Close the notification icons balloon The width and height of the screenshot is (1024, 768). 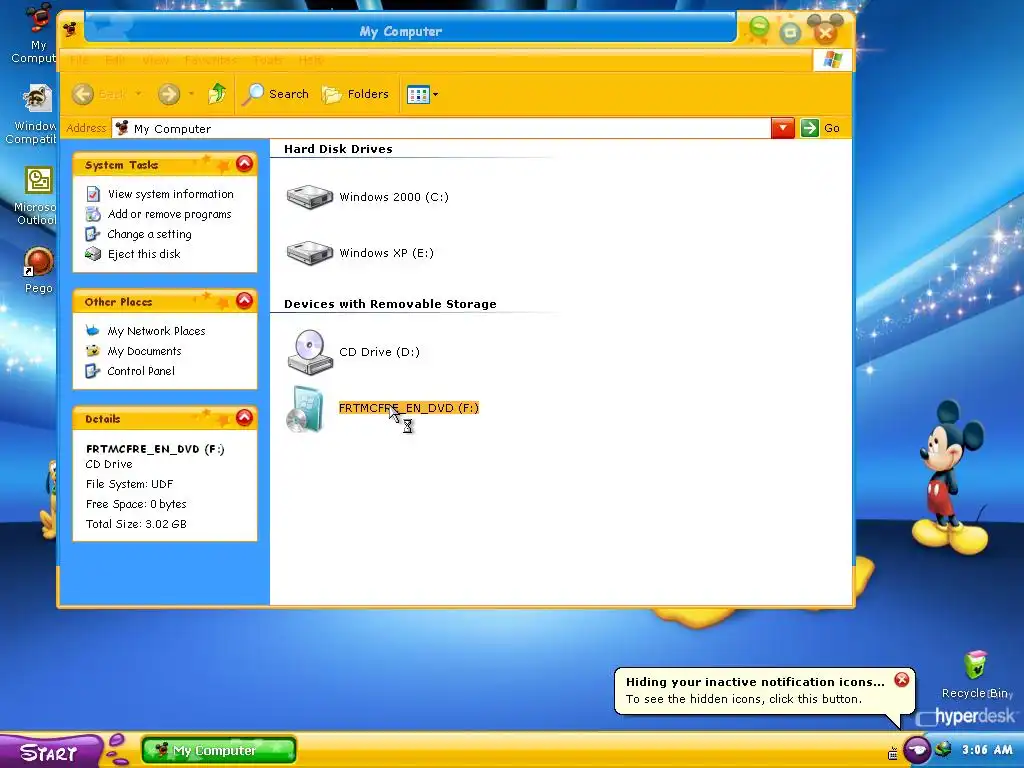(902, 680)
